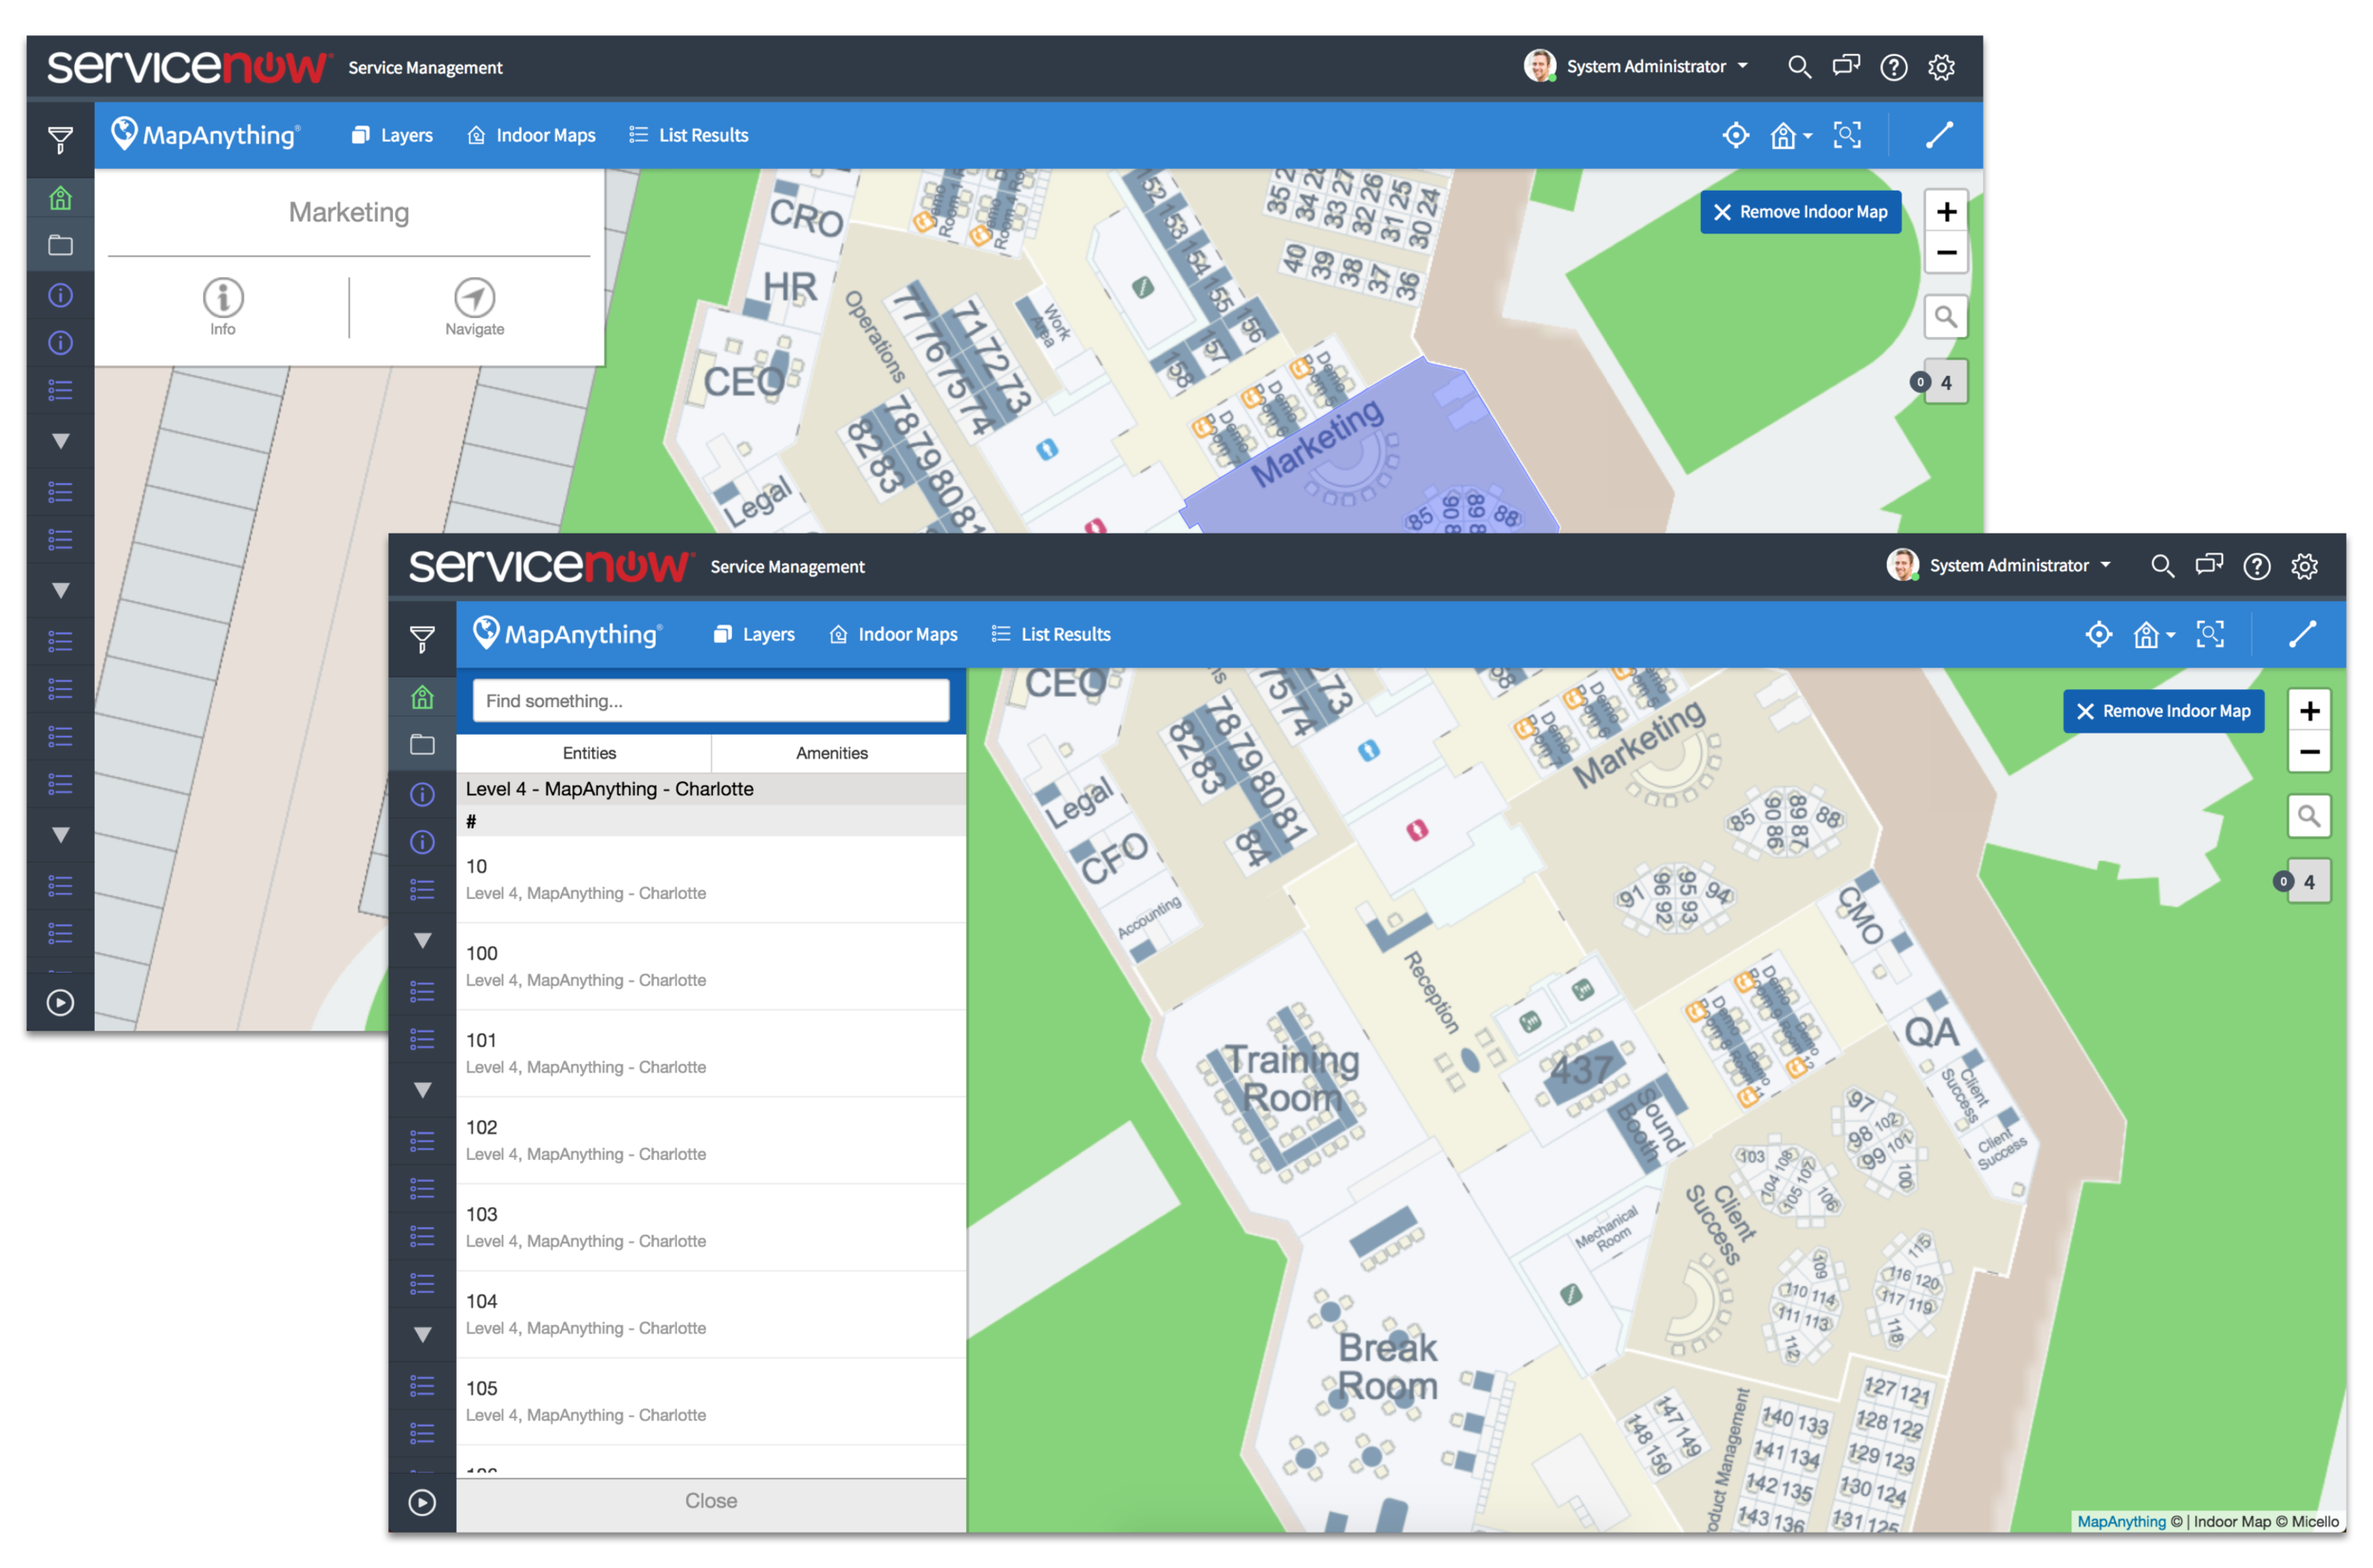The height and width of the screenshot is (1568, 2373).
Task: Click the folder icon in back window sidebar
Action: [x=60, y=245]
